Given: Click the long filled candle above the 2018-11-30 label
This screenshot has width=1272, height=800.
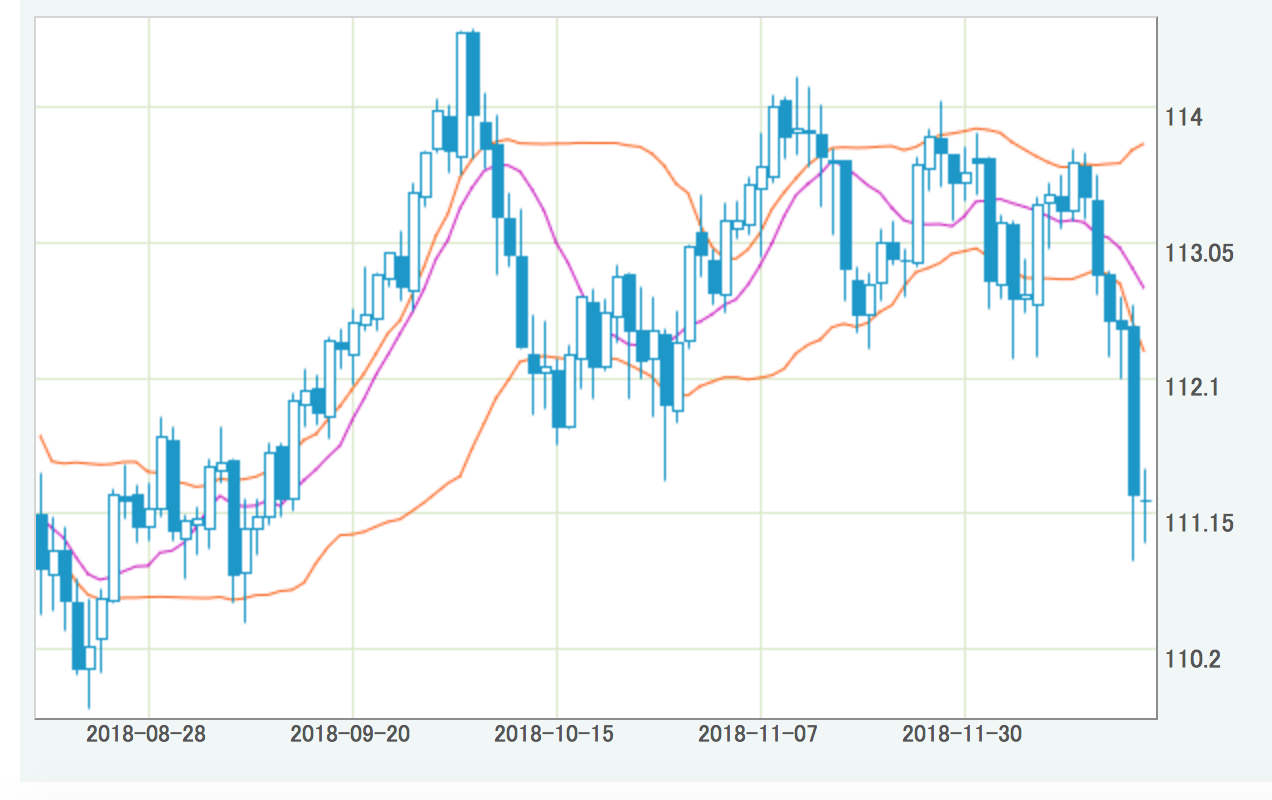Looking at the screenshot, I should point(990,220).
